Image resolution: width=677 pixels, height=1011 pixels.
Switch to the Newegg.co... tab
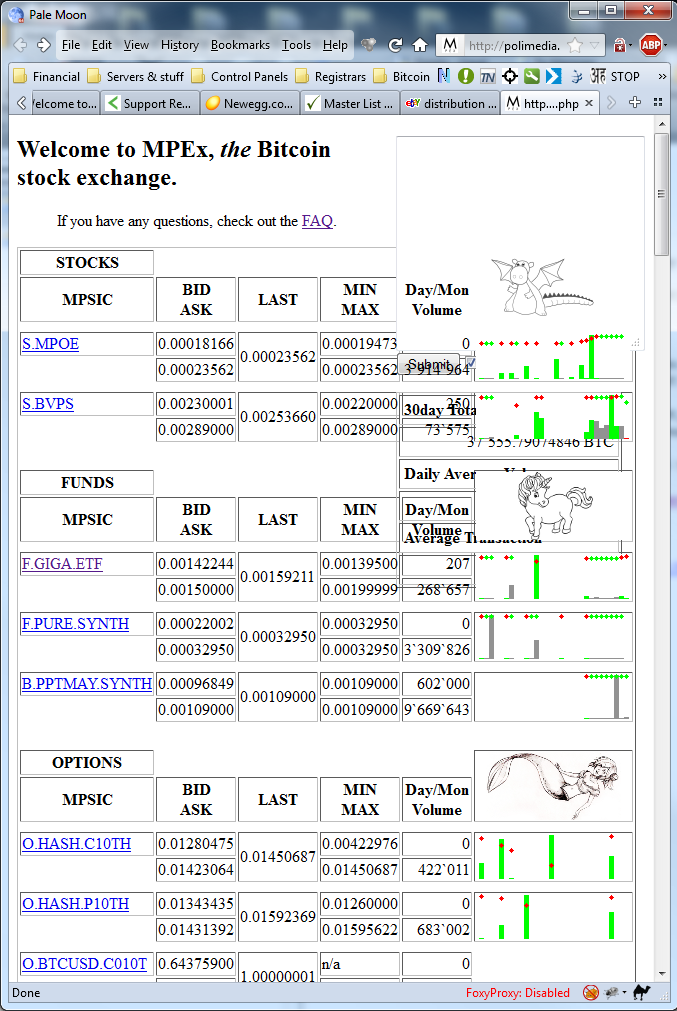click(x=250, y=103)
